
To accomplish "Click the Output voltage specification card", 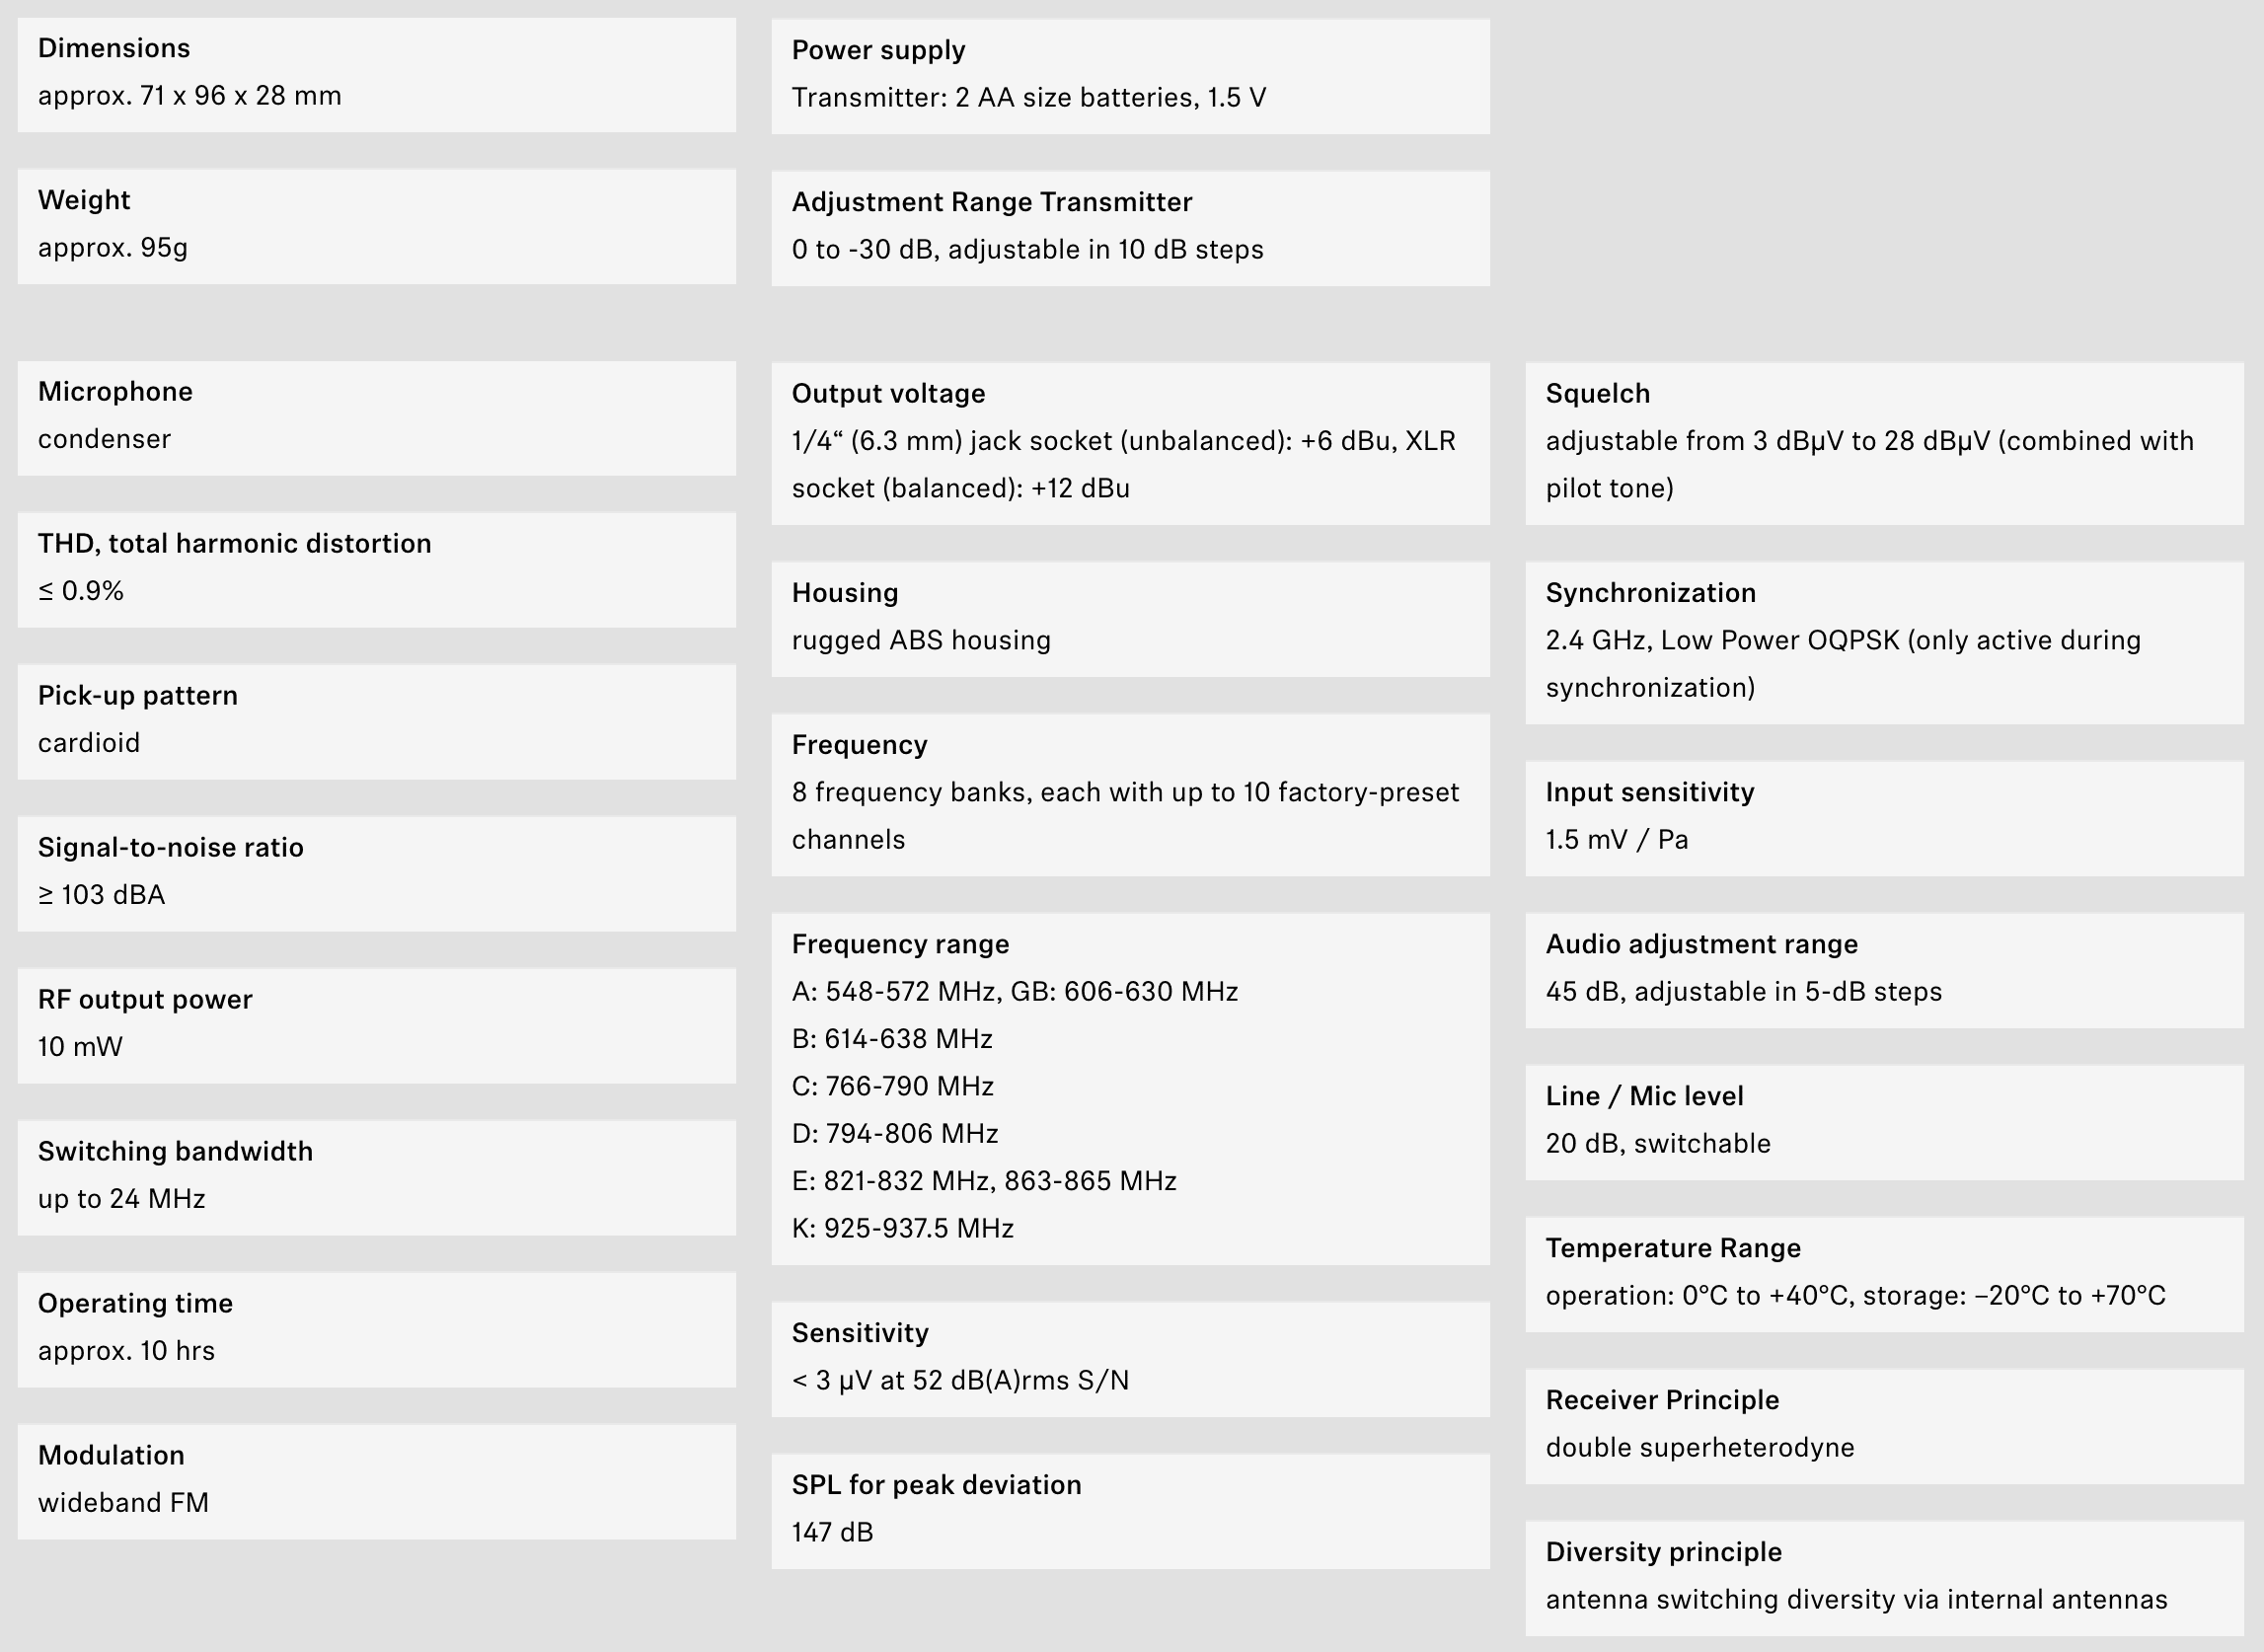I will pos(1130,443).
